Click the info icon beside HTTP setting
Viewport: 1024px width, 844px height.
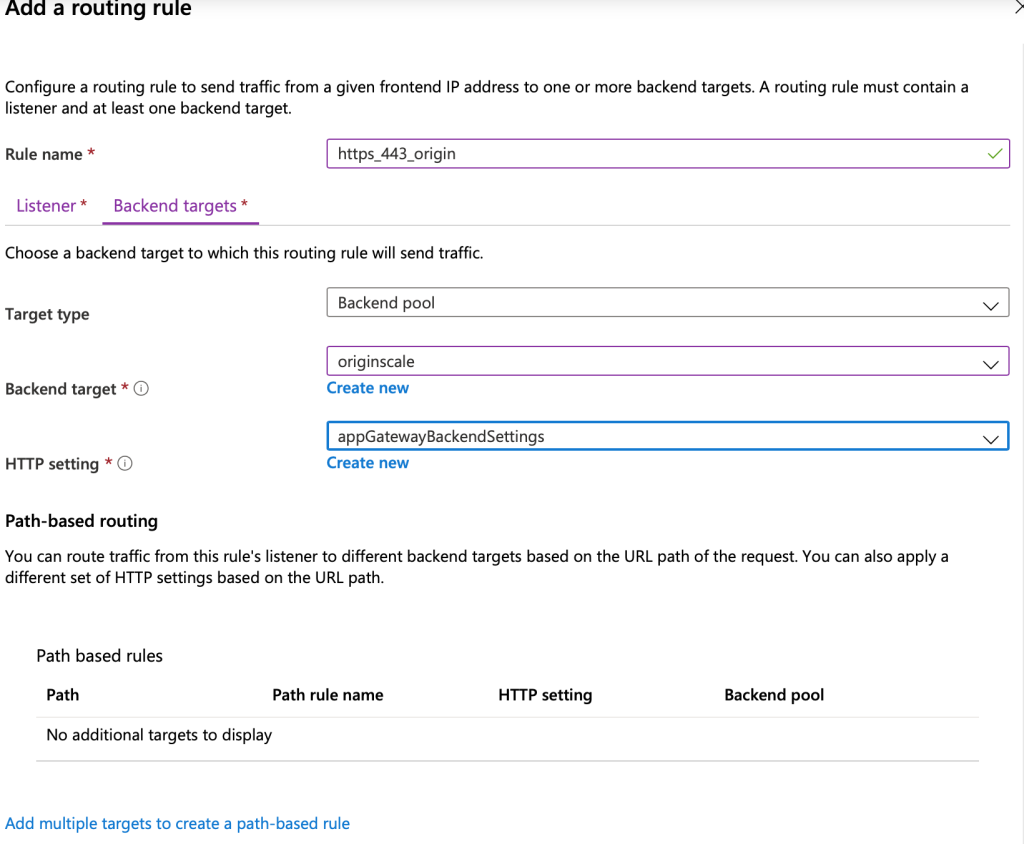pyautogui.click(x=125, y=464)
